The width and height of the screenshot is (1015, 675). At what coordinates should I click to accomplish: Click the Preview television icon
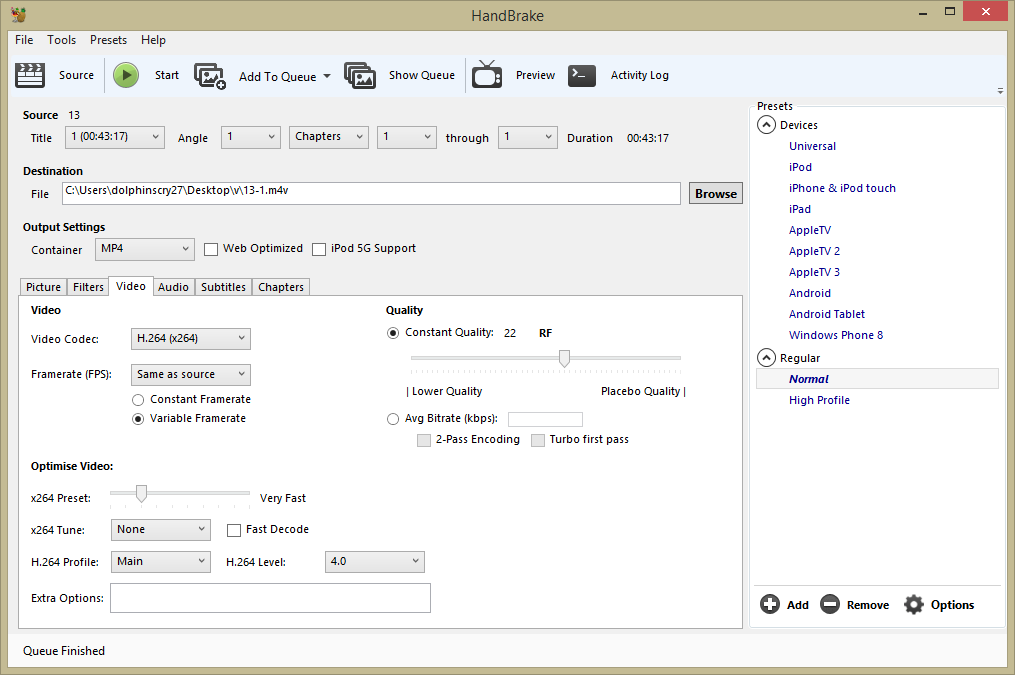click(x=487, y=74)
